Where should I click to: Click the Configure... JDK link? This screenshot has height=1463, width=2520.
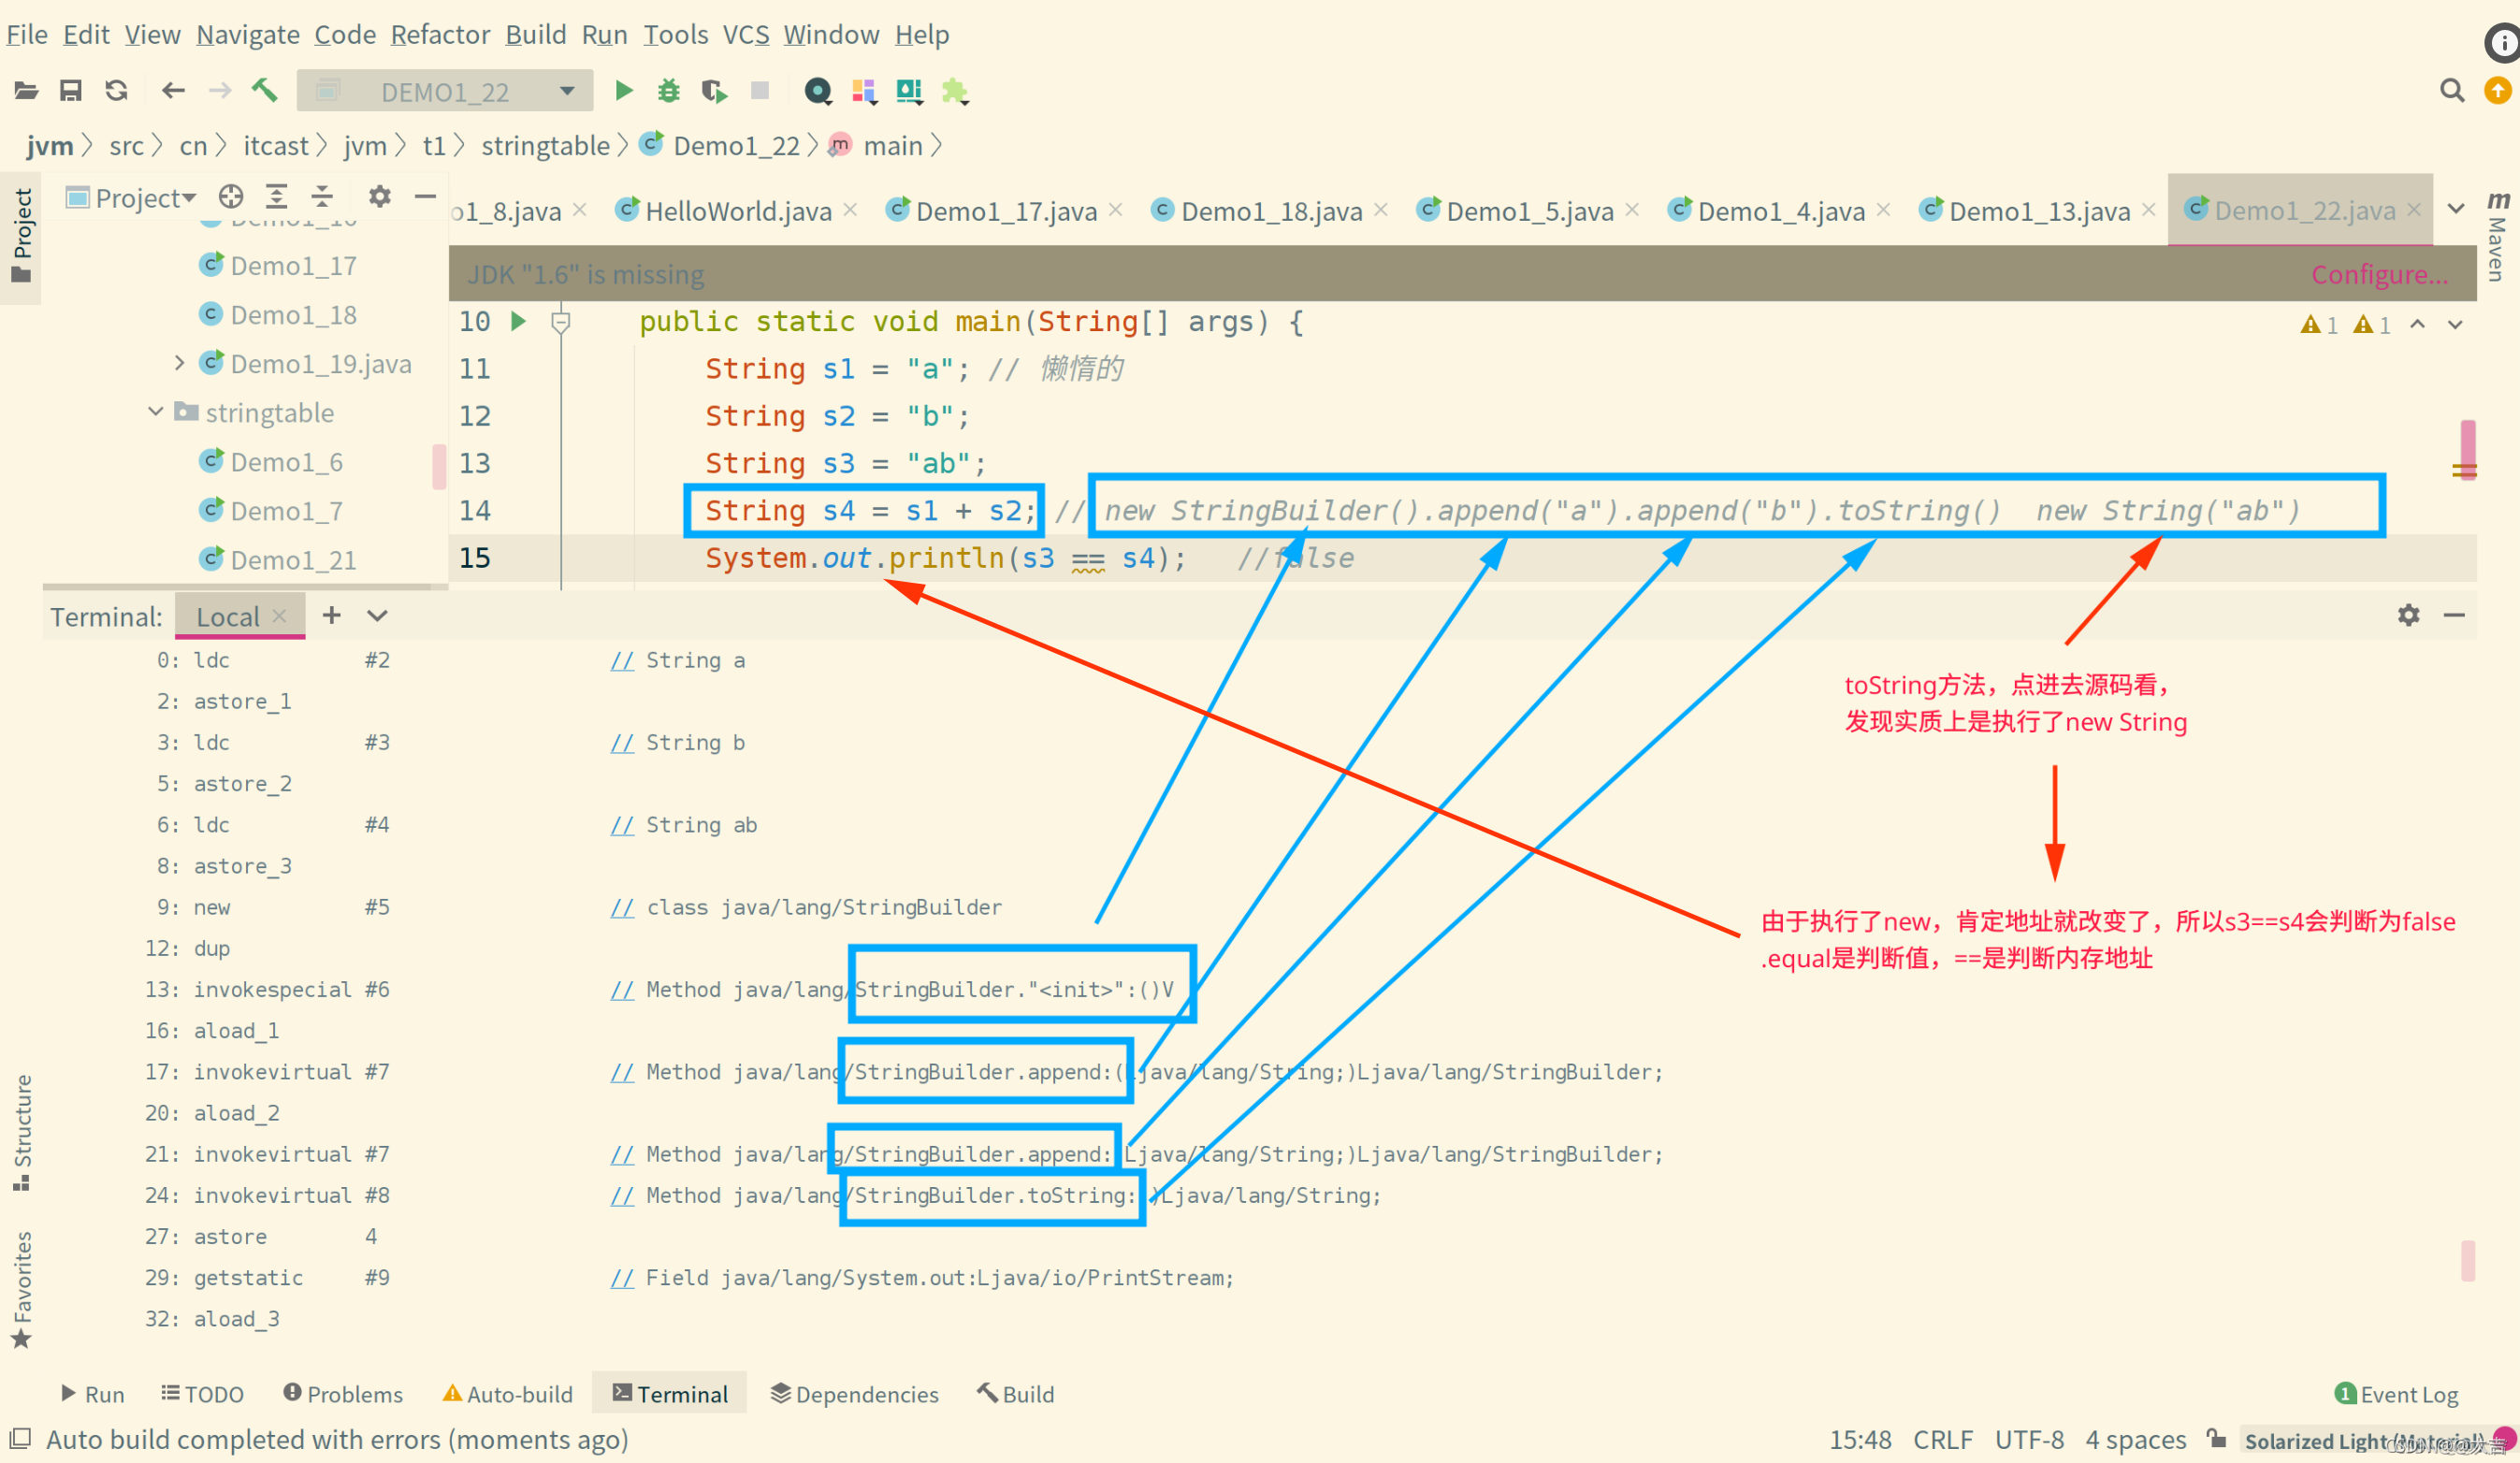pyautogui.click(x=2379, y=273)
